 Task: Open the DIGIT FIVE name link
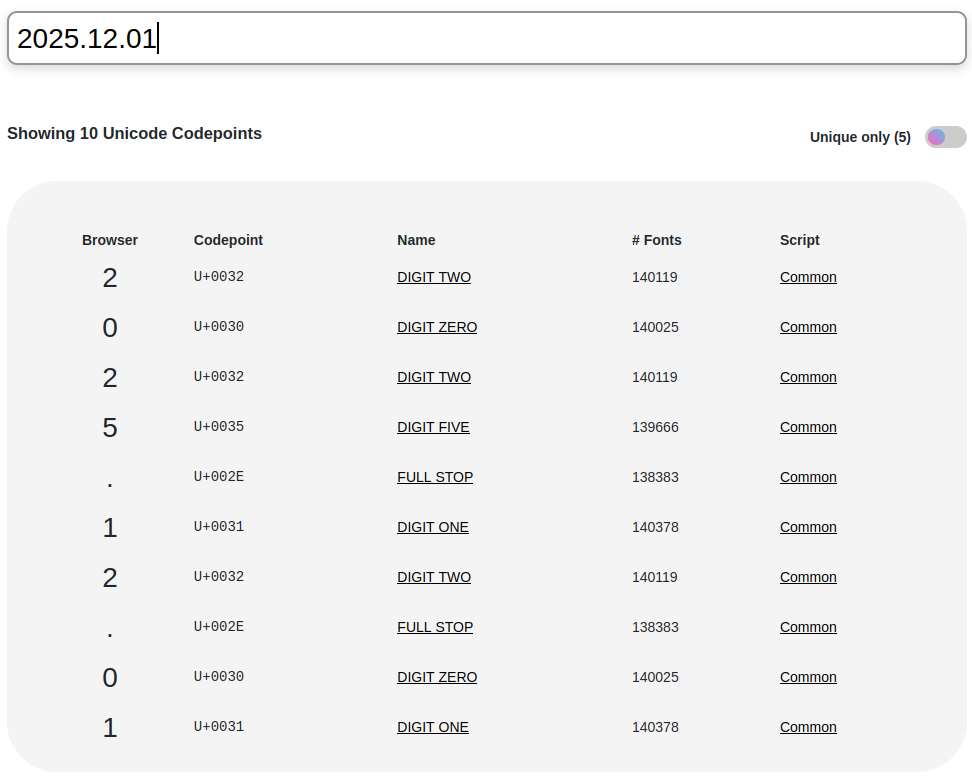coord(433,427)
